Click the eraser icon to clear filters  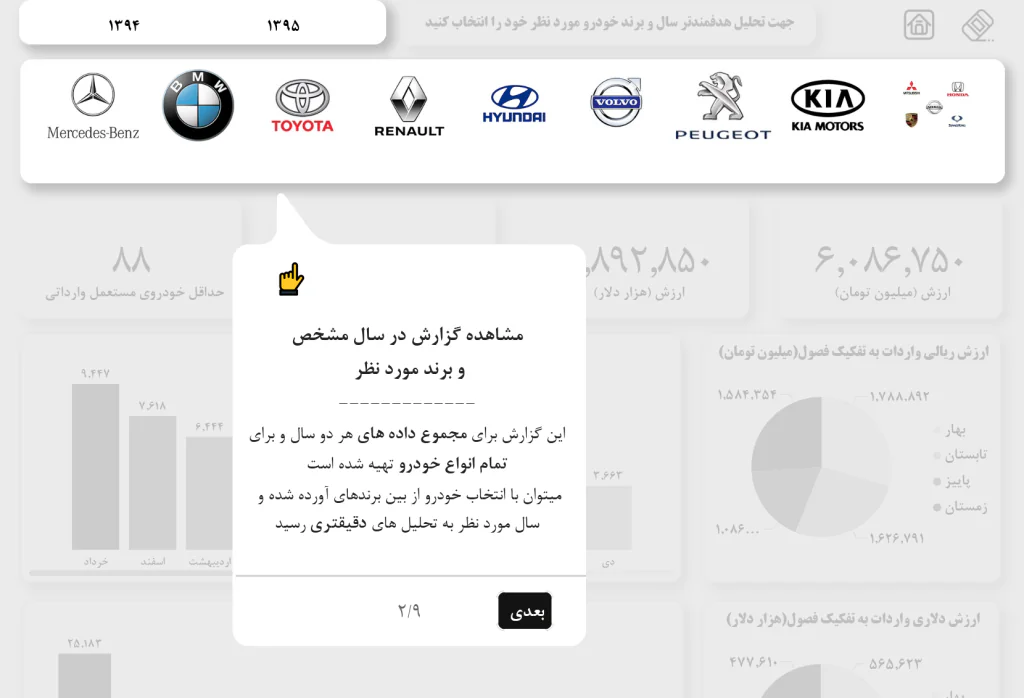click(x=978, y=24)
